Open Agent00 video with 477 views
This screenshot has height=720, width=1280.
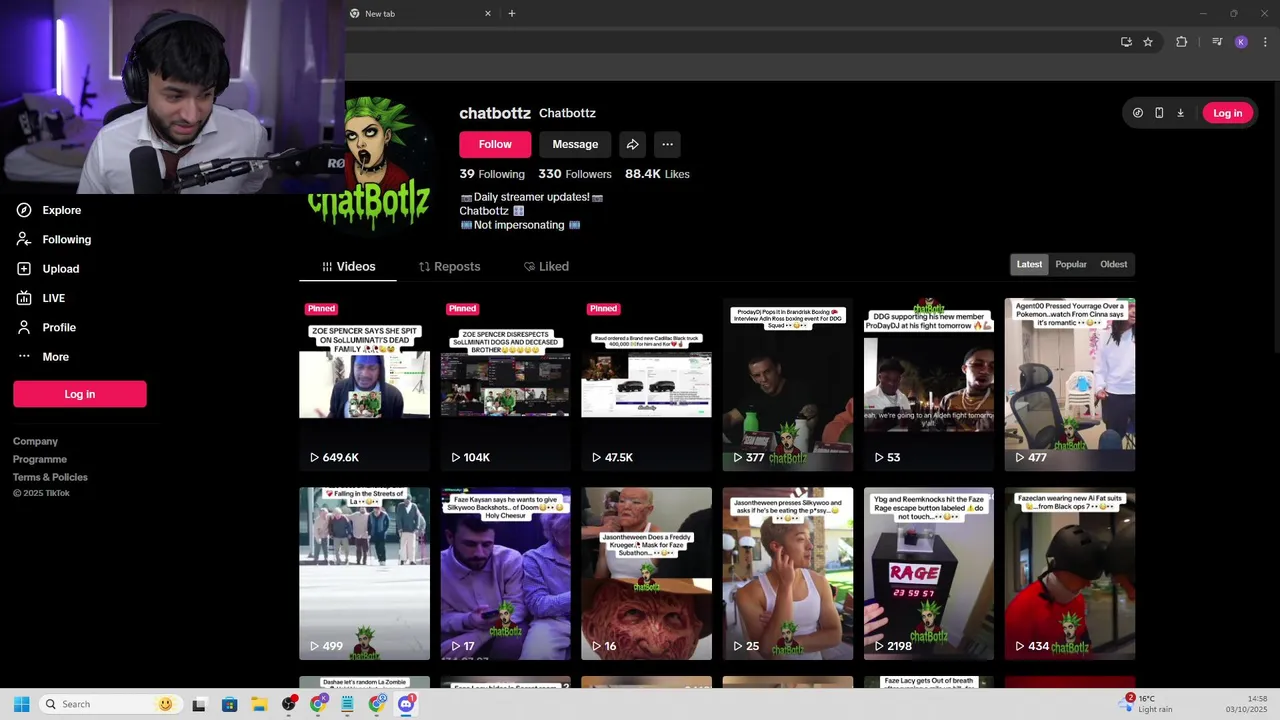pos(1069,384)
